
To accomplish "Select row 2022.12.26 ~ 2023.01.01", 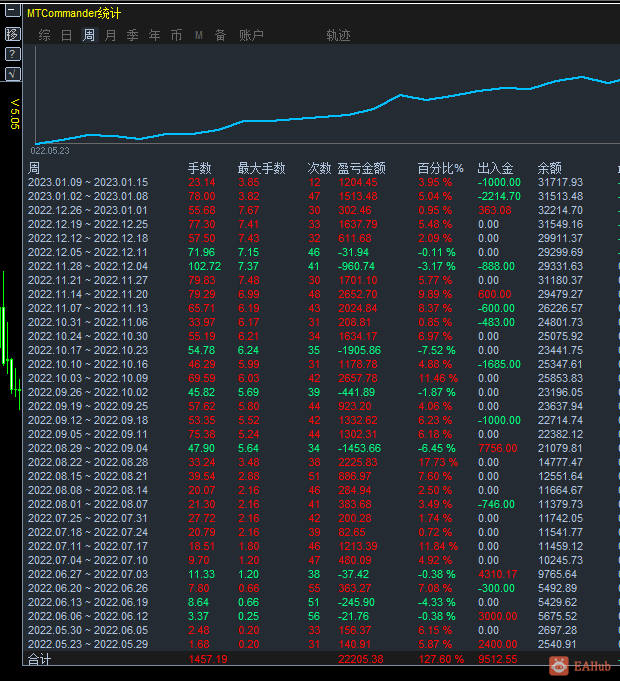I will (320, 210).
